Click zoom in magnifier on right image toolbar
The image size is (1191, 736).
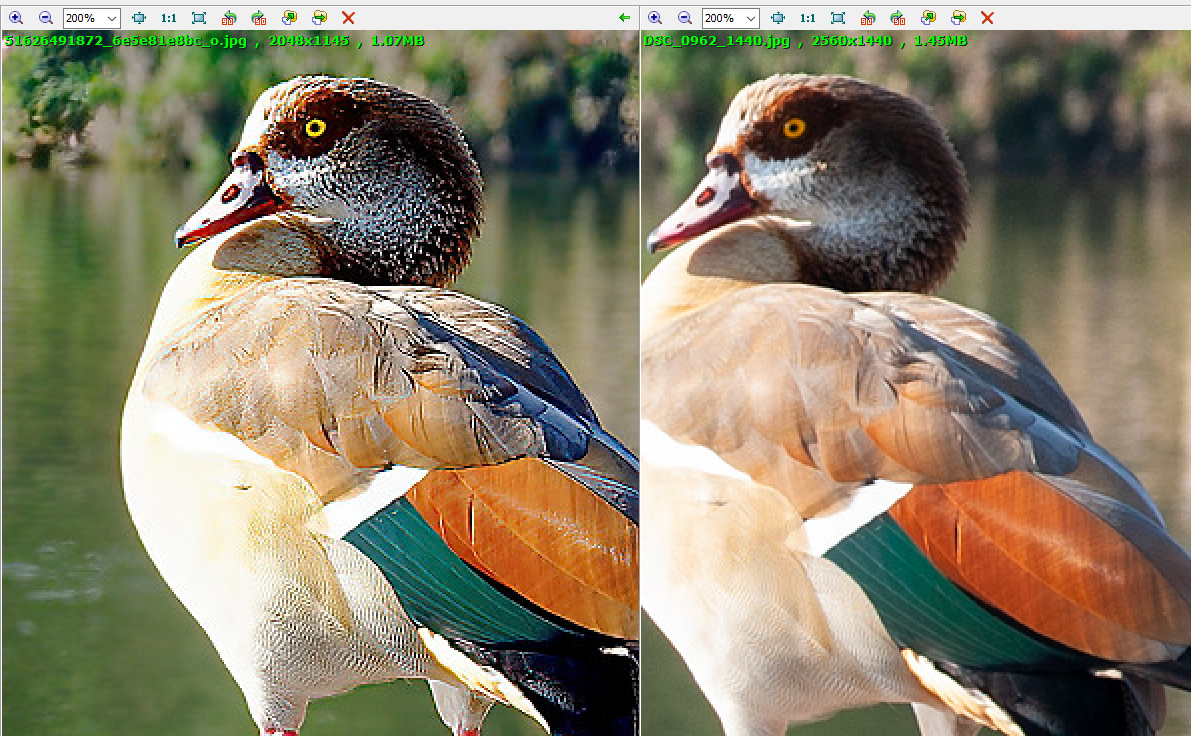pyautogui.click(x=655, y=18)
